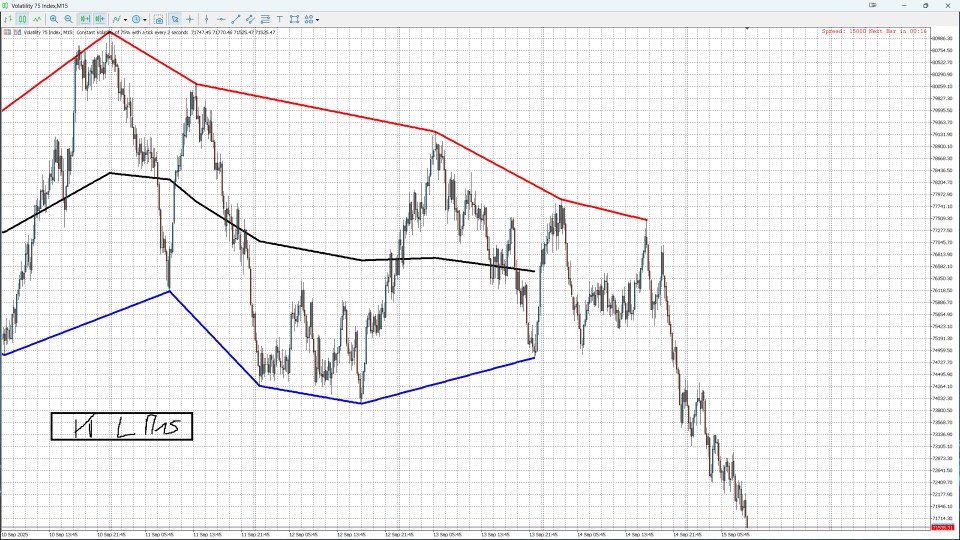The image size is (960, 540).
Task: Open the timeframe periods clock button
Action: pyautogui.click(x=136, y=20)
